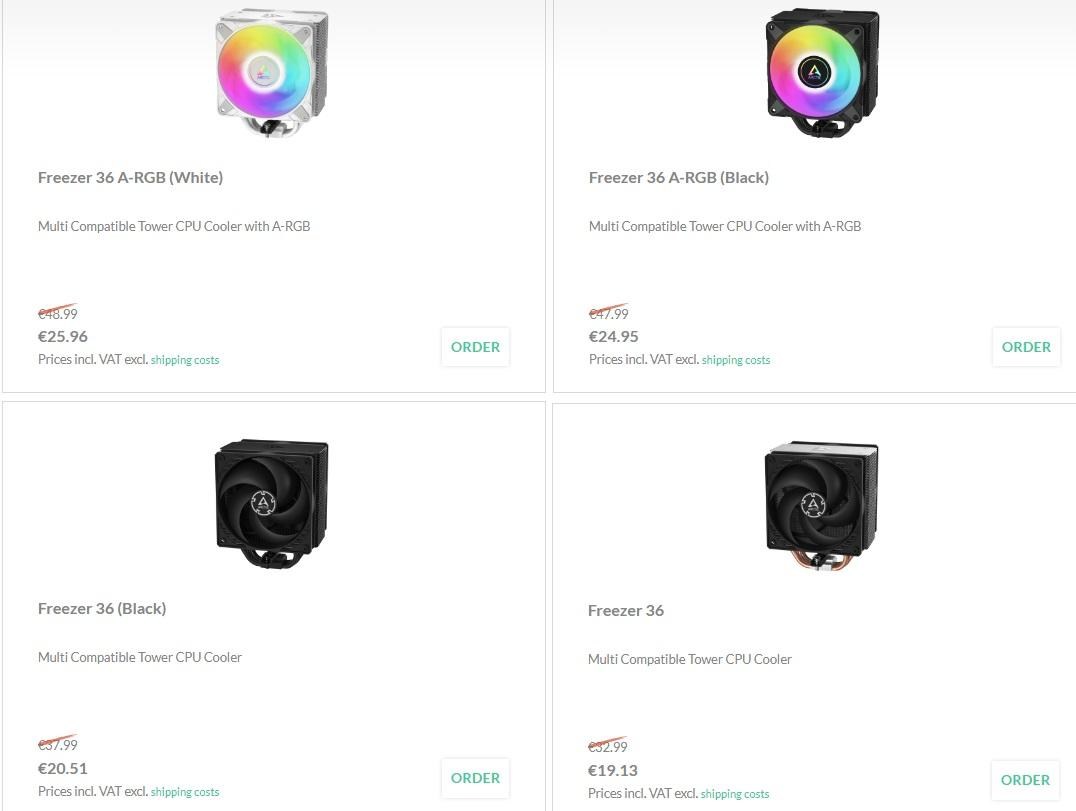The image size is (1076, 811).
Task: Order the Freezer 36 (Black)
Action: (475, 778)
